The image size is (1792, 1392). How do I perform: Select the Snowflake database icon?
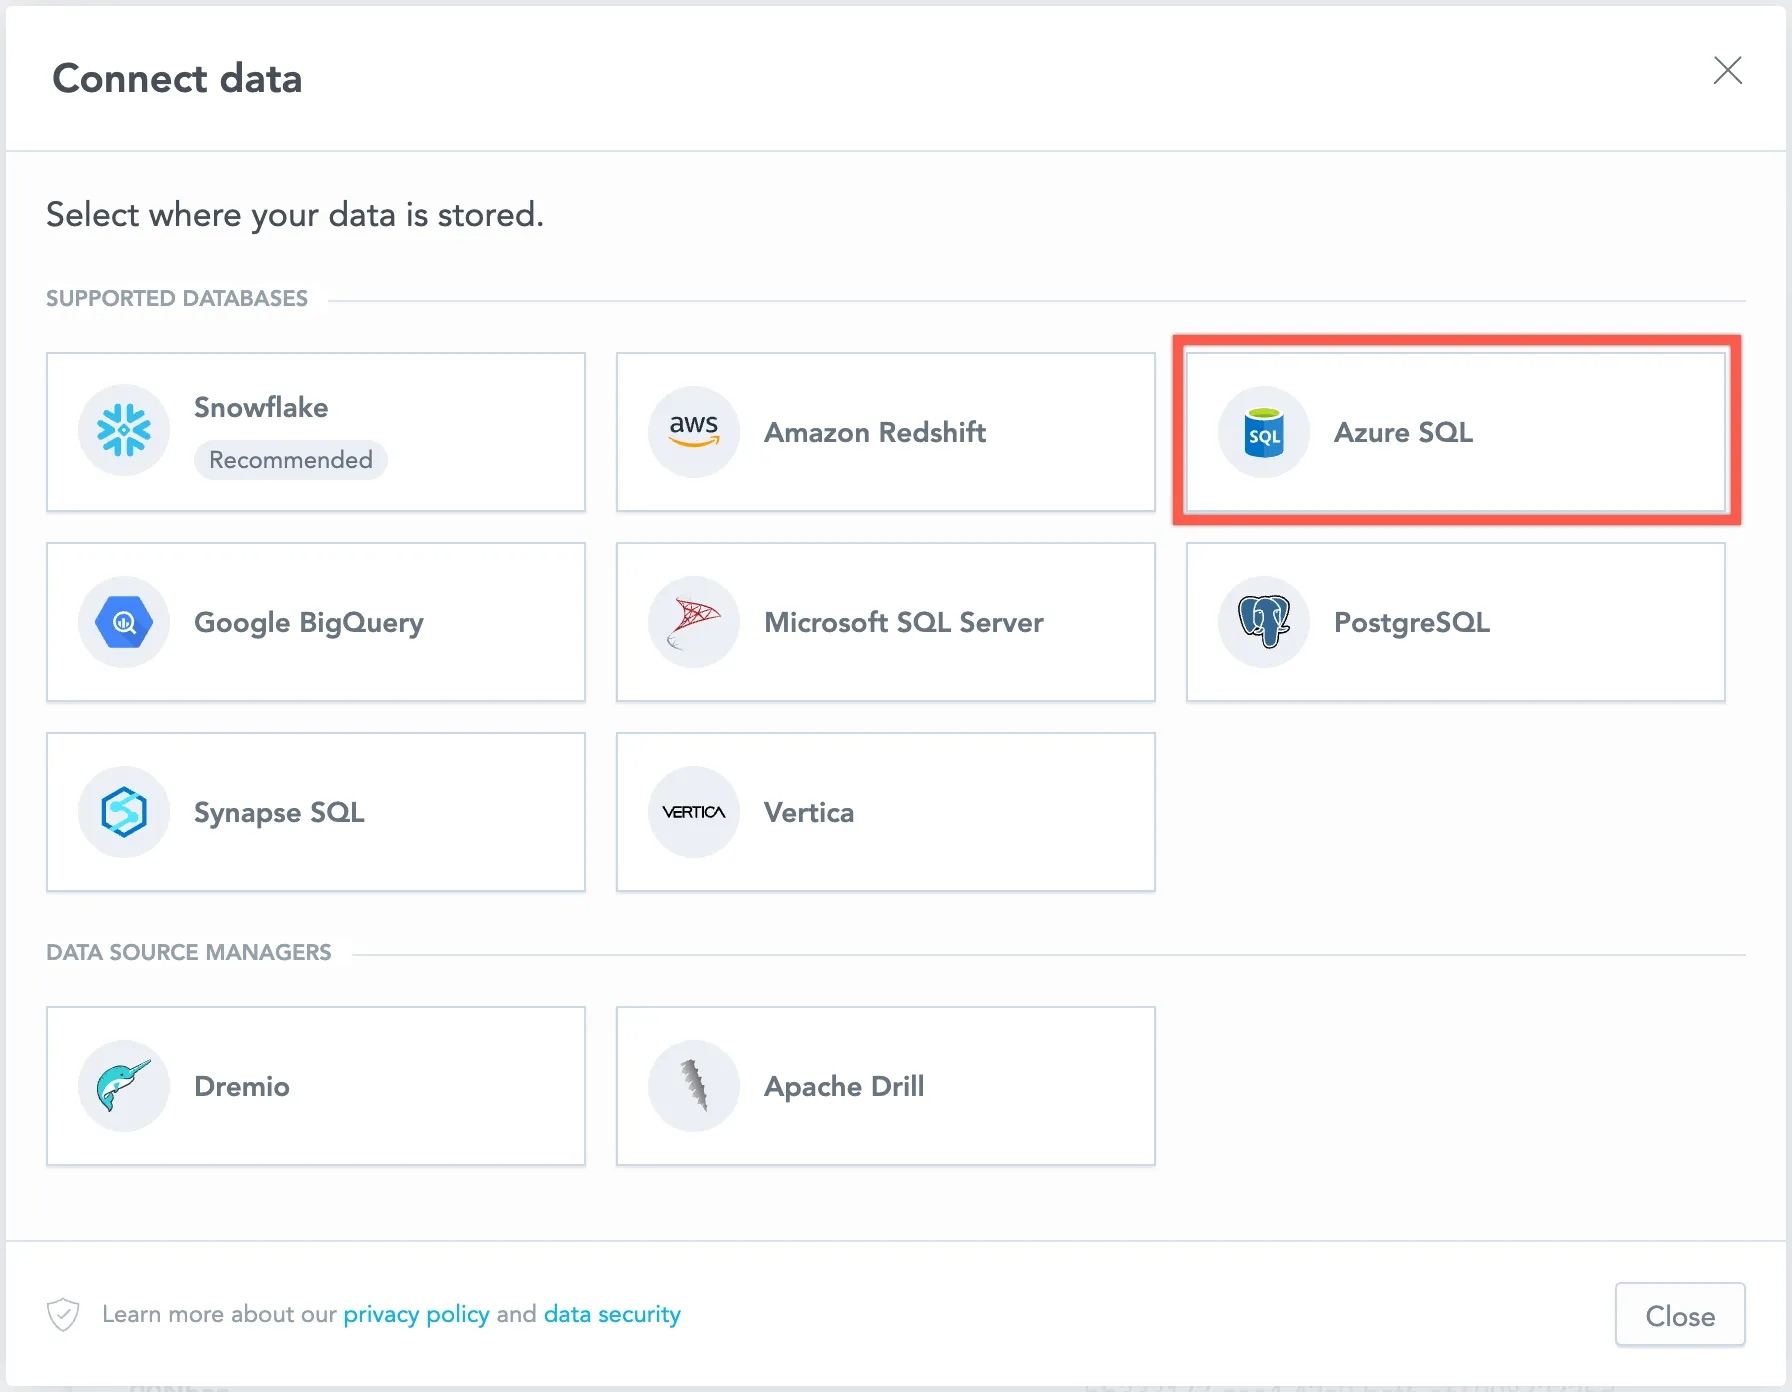124,431
